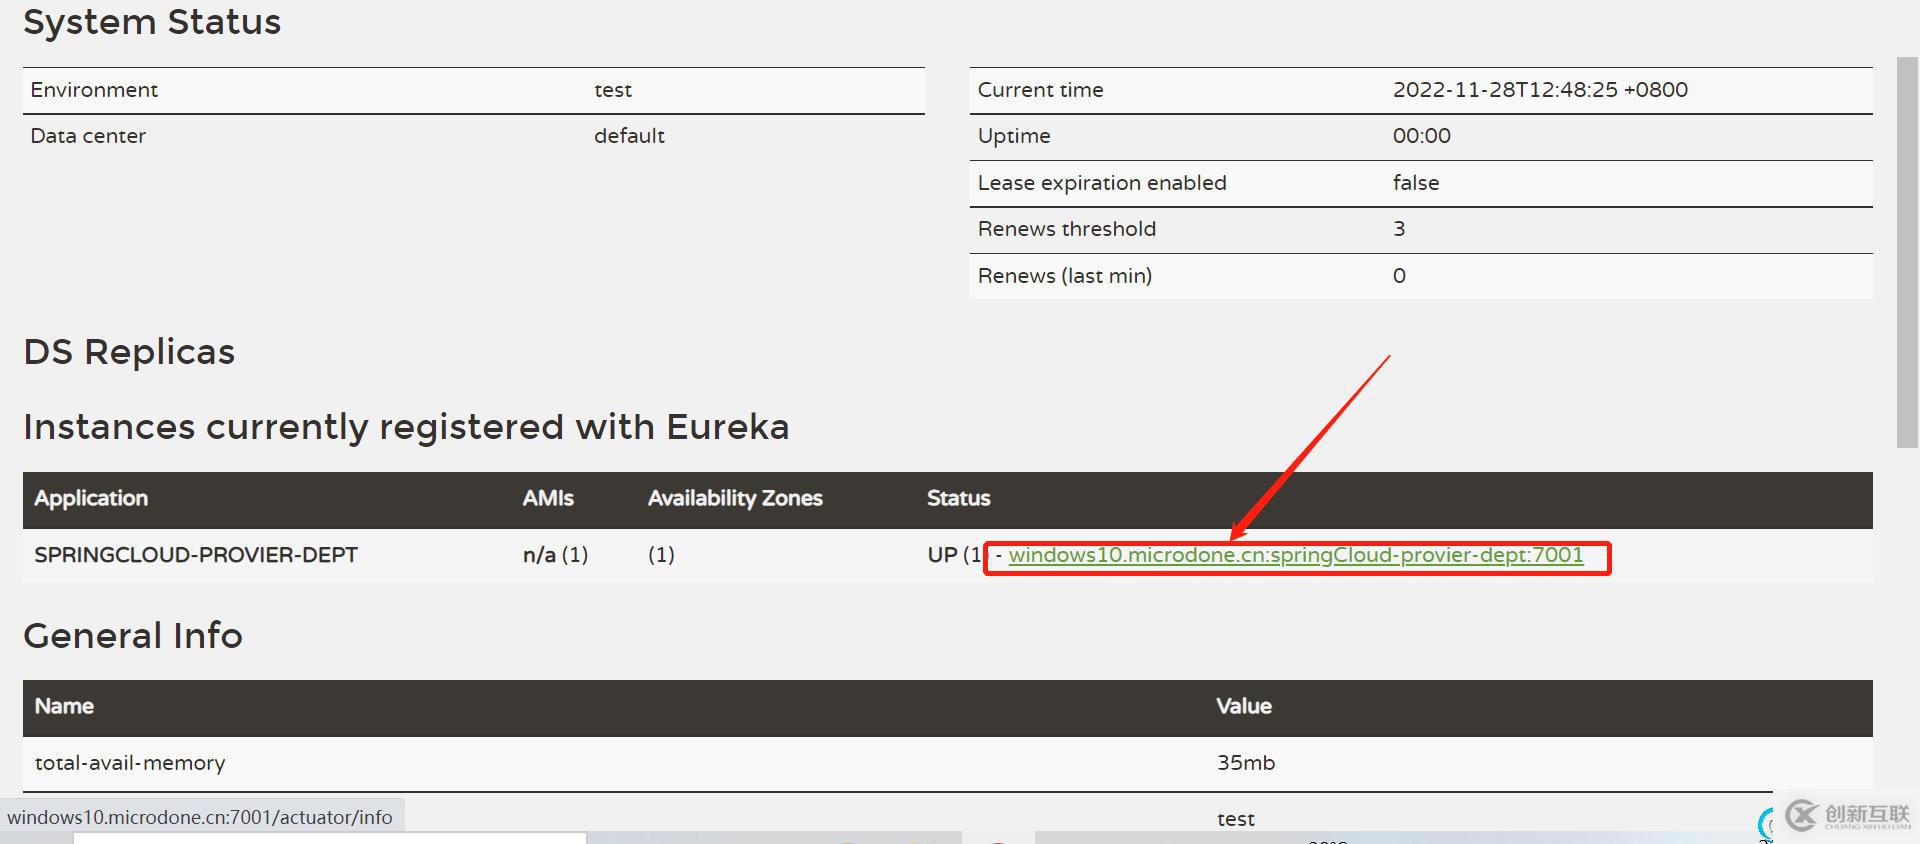1920x844 pixels.
Task: Click the vertical page scrollbar thumb
Action: (x=1908, y=252)
